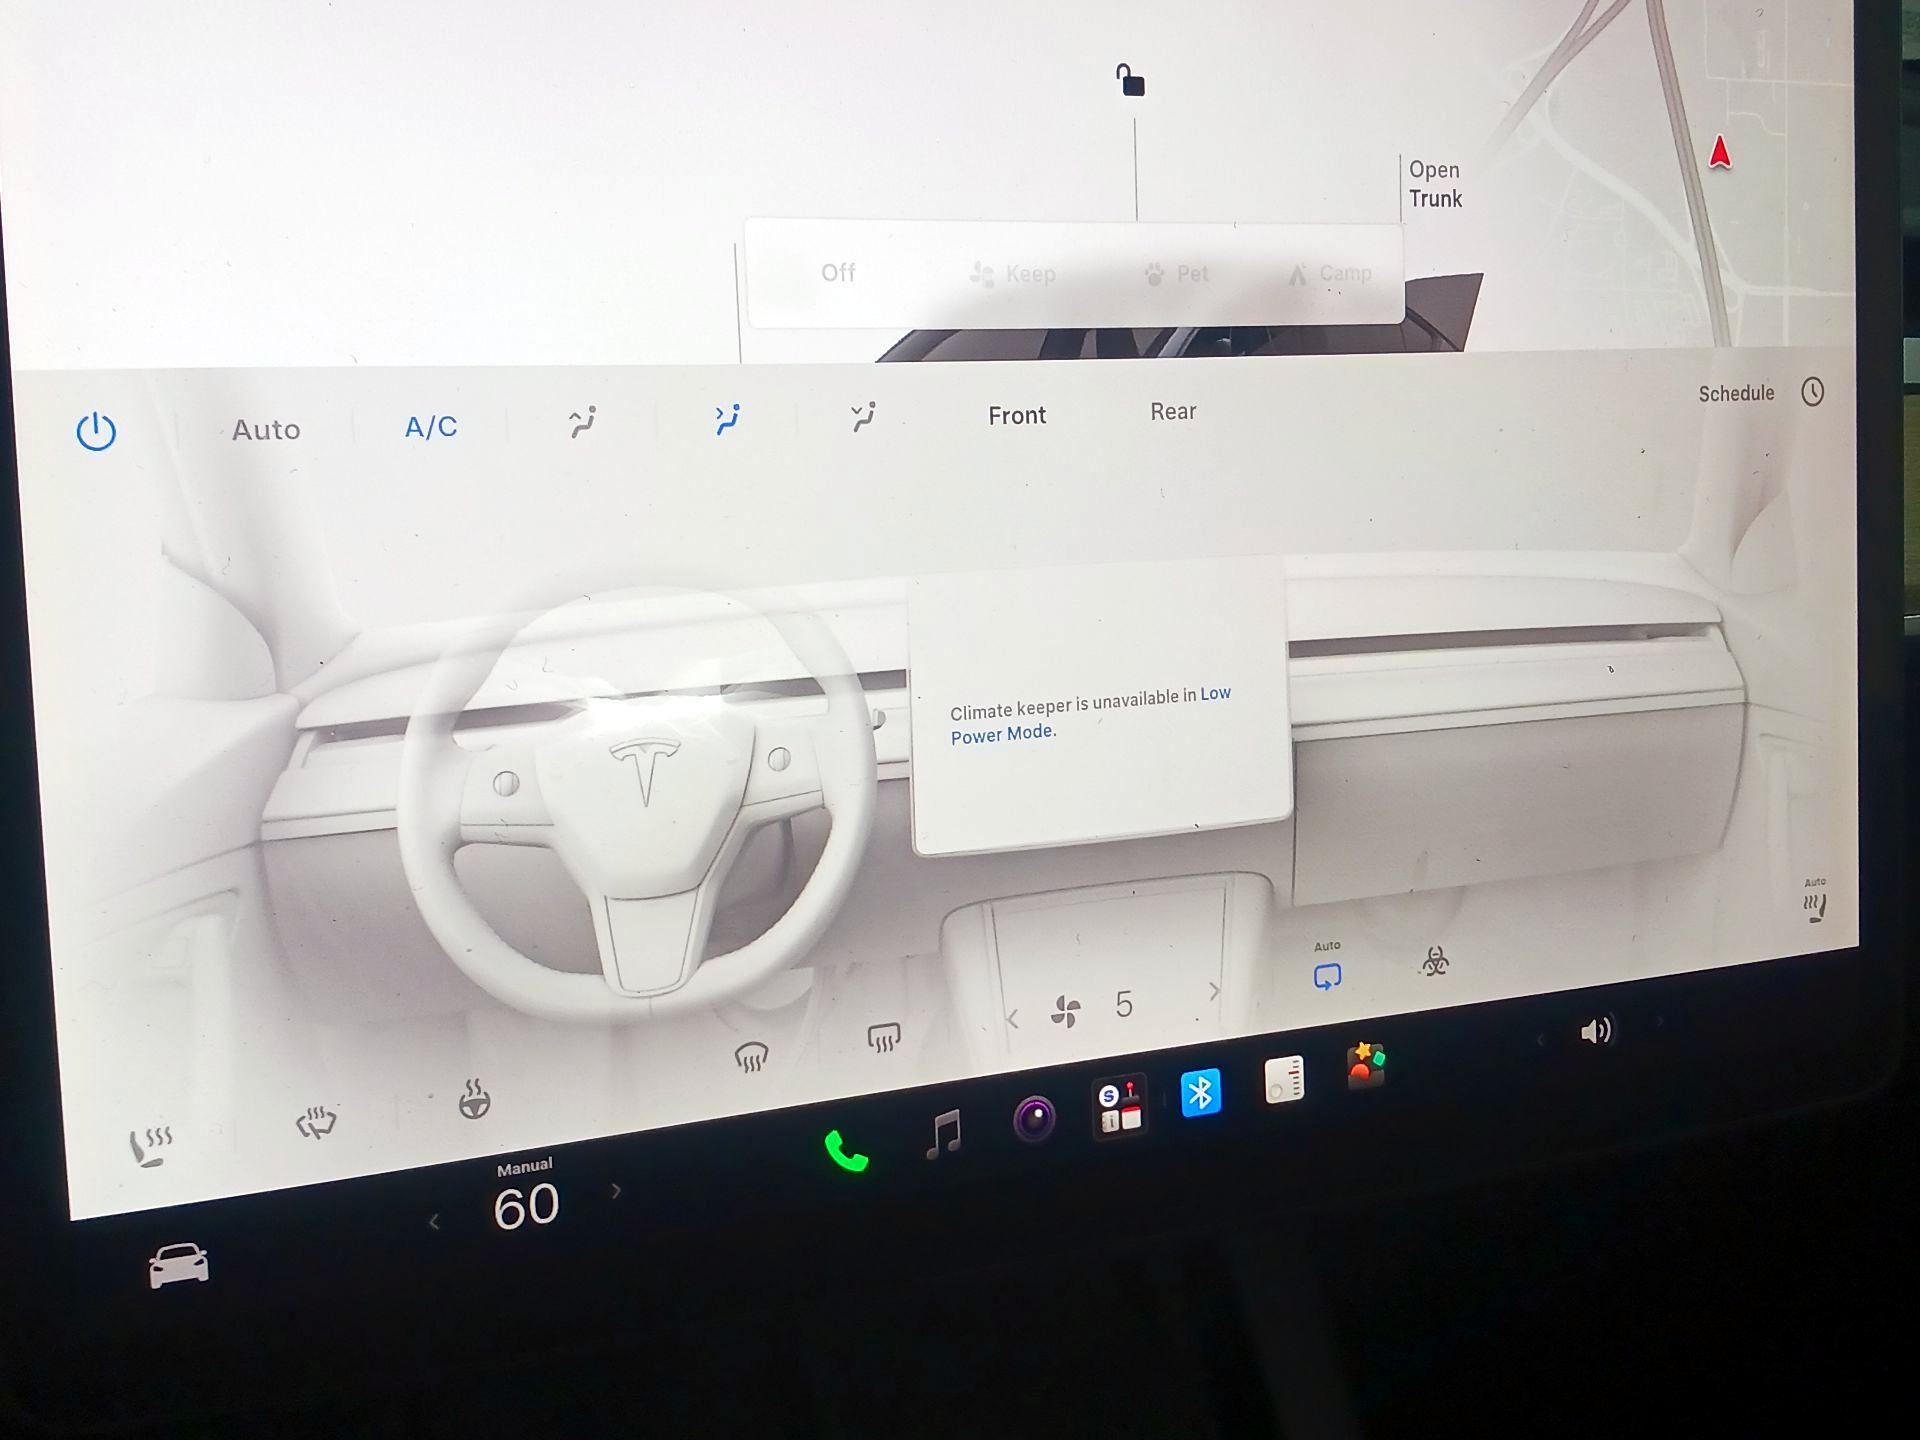The image size is (1920, 1440).
Task: Activate Bioweapon Defense Mode icon
Action: pyautogui.click(x=1435, y=961)
